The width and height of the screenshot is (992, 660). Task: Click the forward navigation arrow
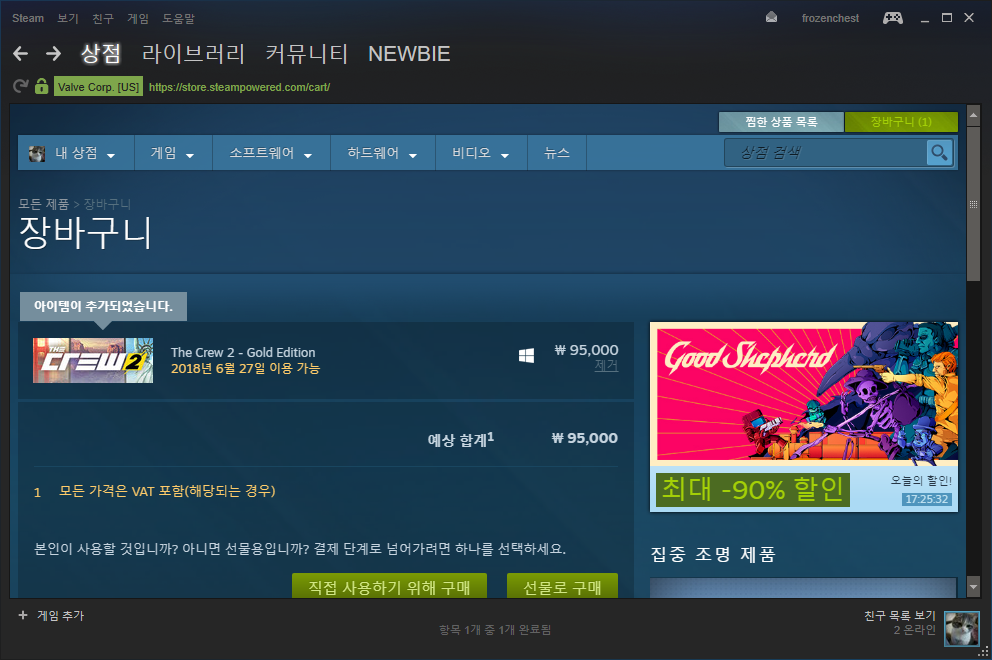53,53
